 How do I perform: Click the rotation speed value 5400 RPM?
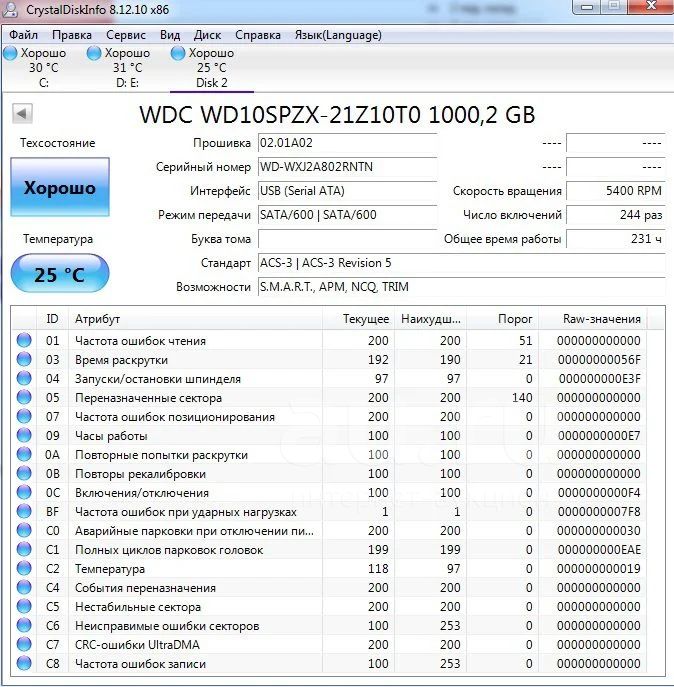(x=616, y=191)
